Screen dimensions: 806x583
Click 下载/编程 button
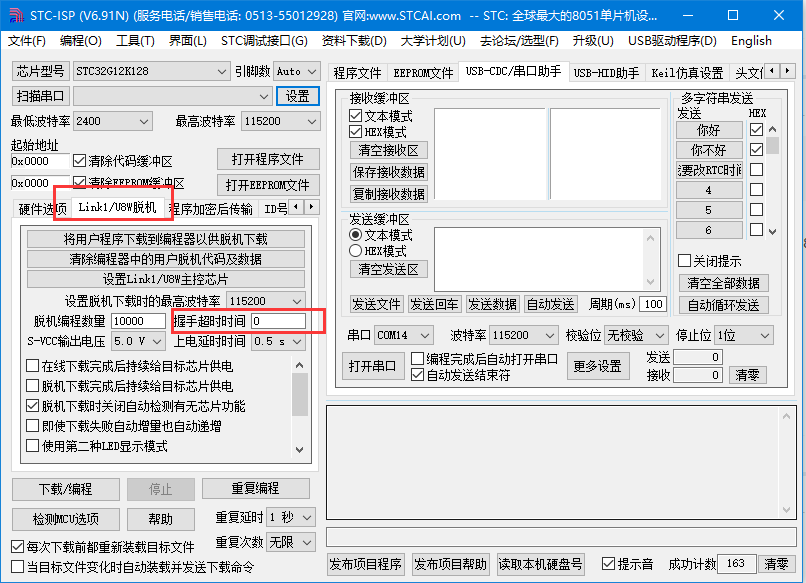pos(66,489)
